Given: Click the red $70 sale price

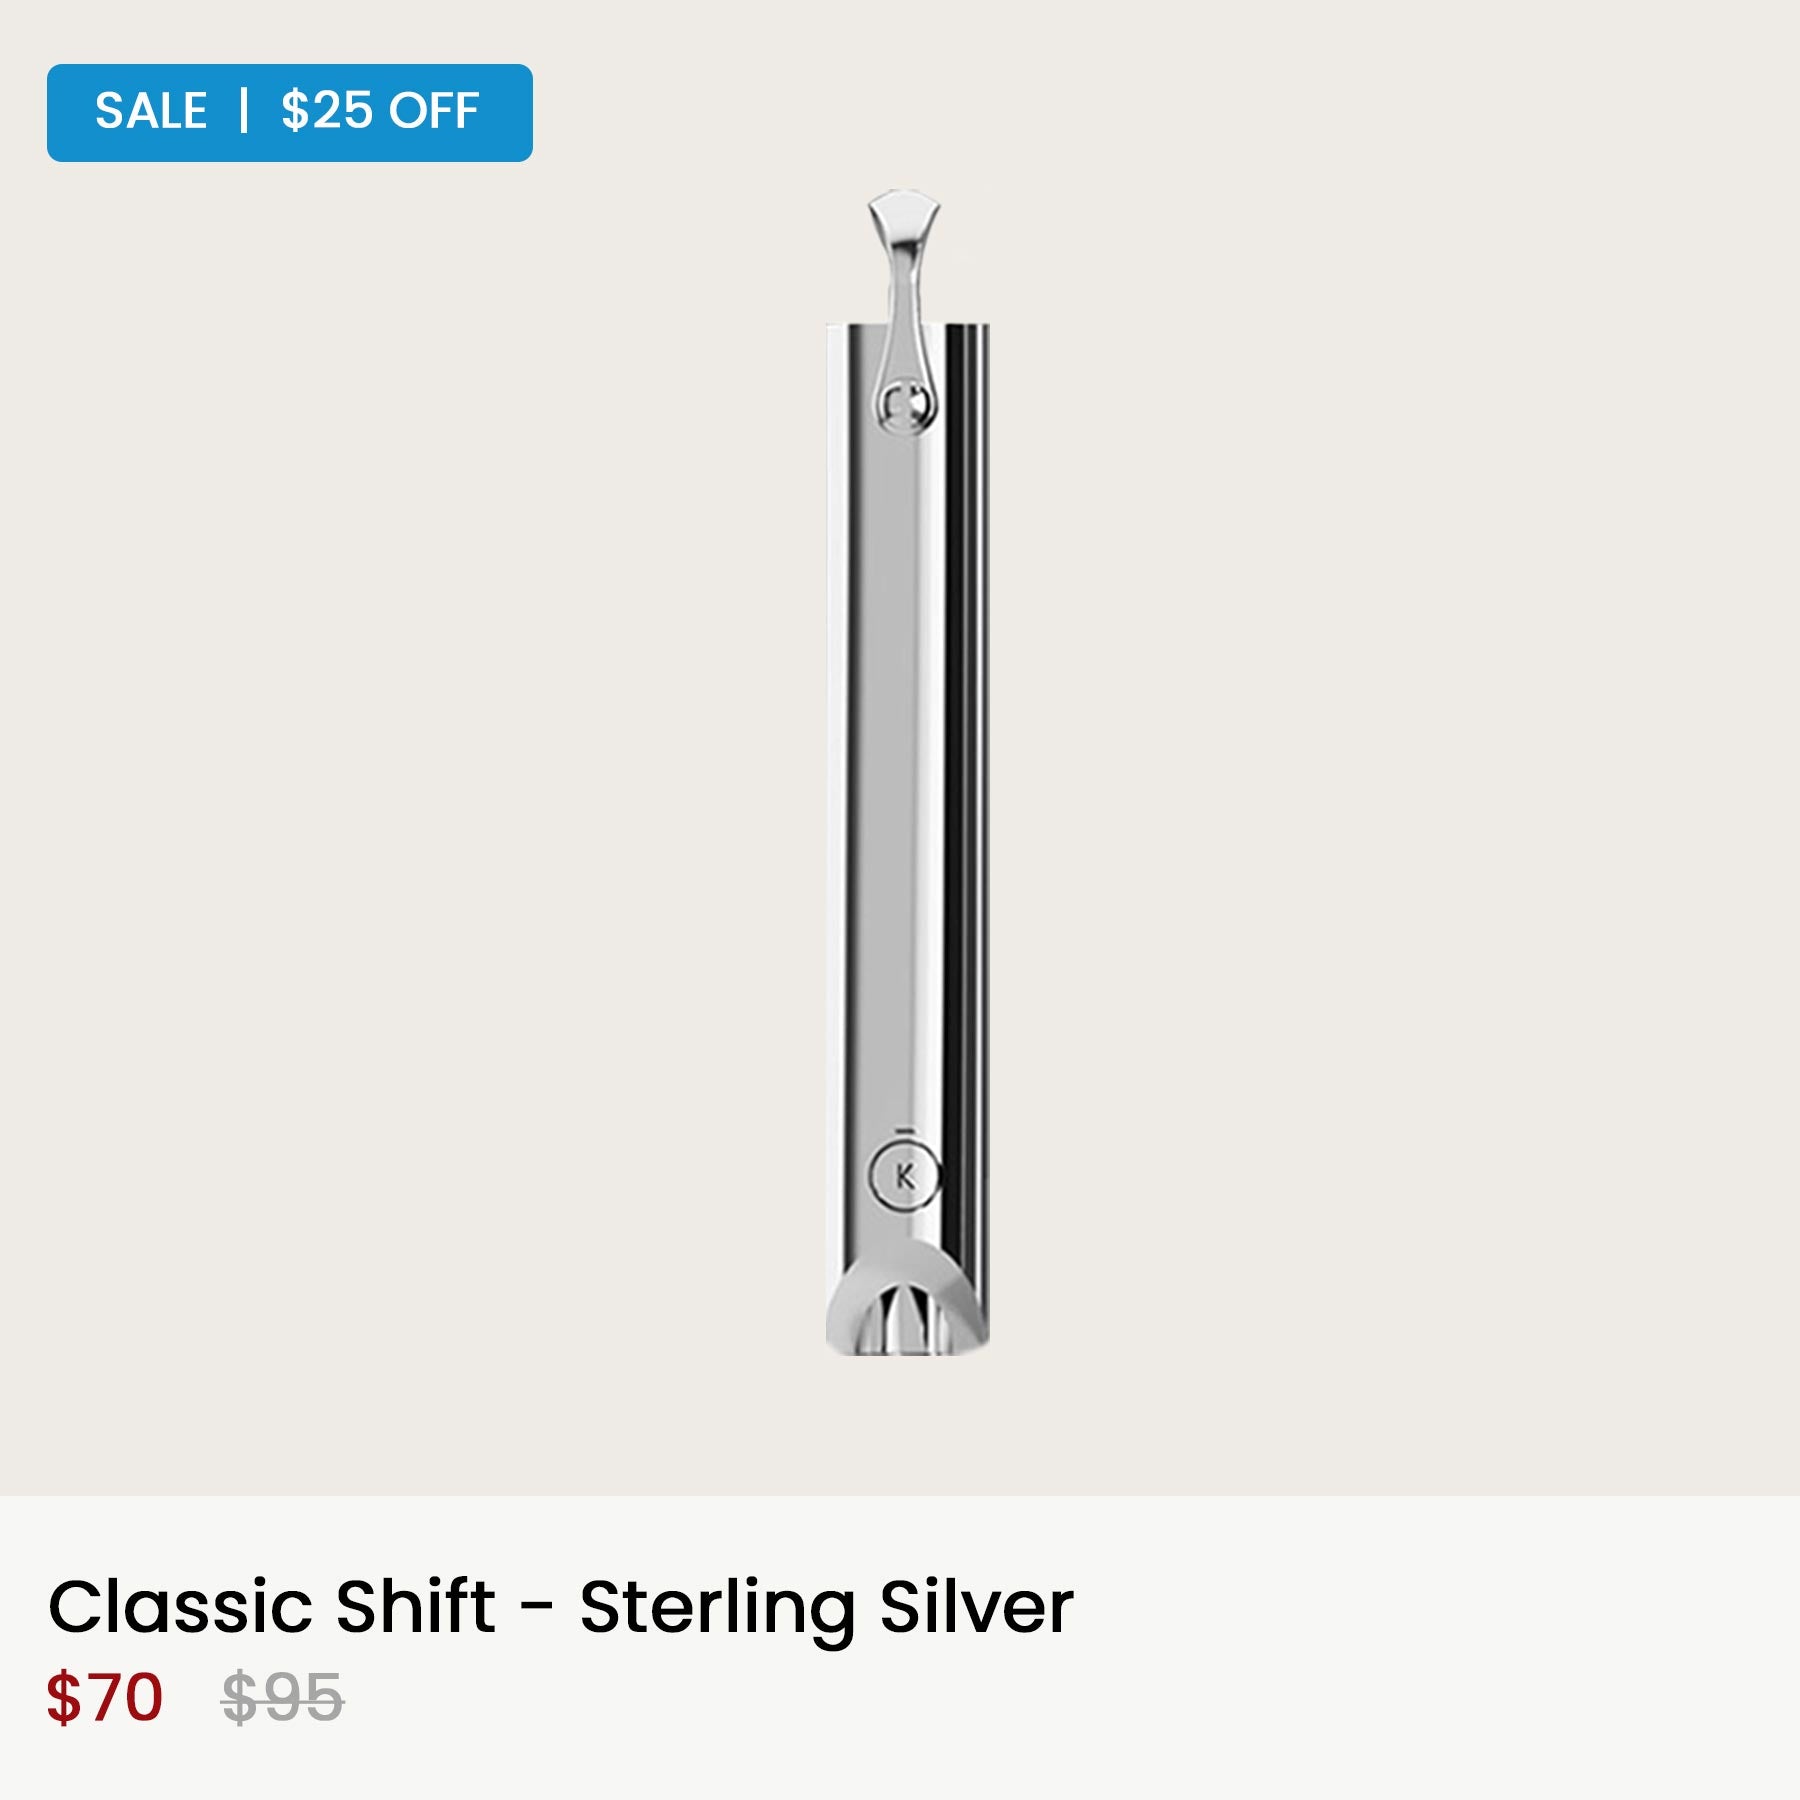Looking at the screenshot, I should click(105, 1698).
